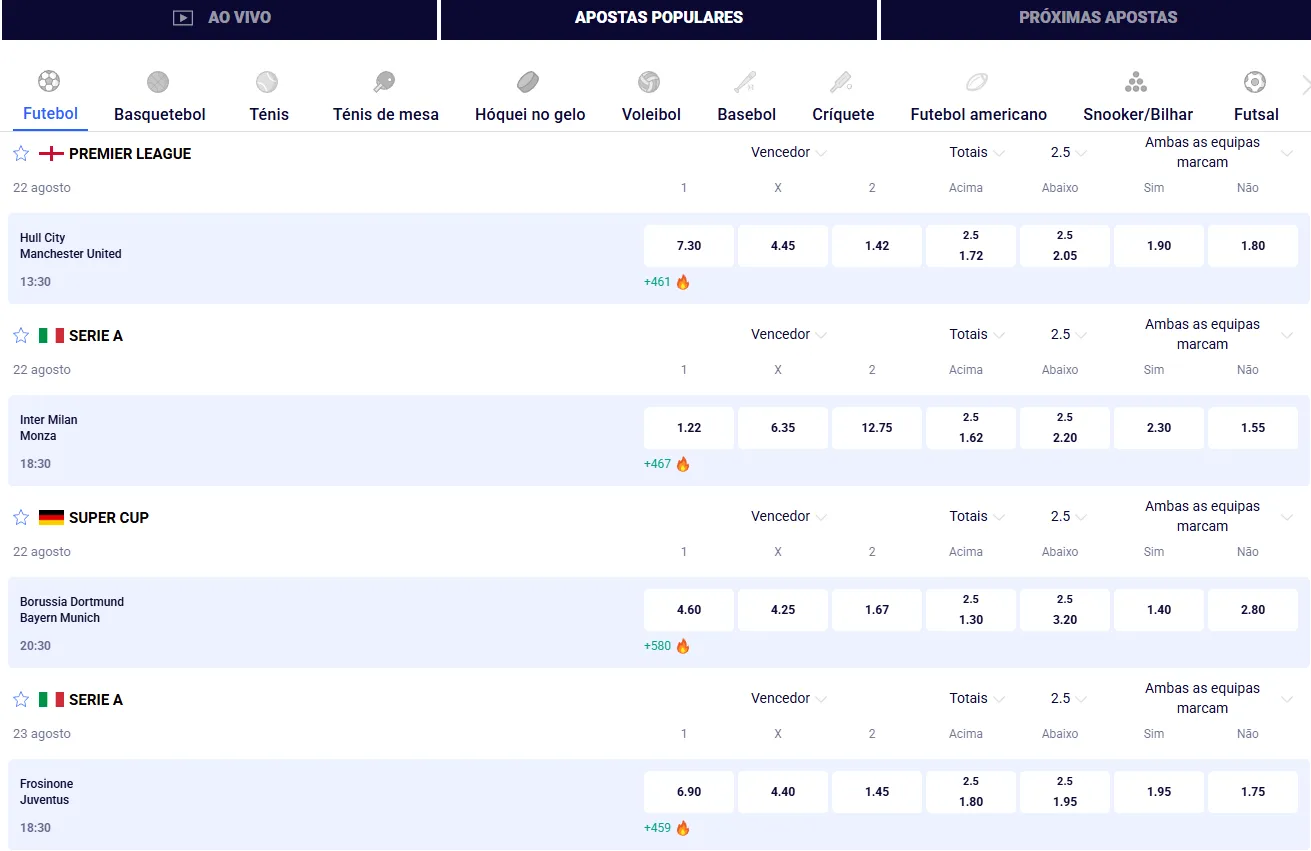Click the fire icon for Frosinone match
This screenshot has width=1311, height=851.
[x=683, y=828]
